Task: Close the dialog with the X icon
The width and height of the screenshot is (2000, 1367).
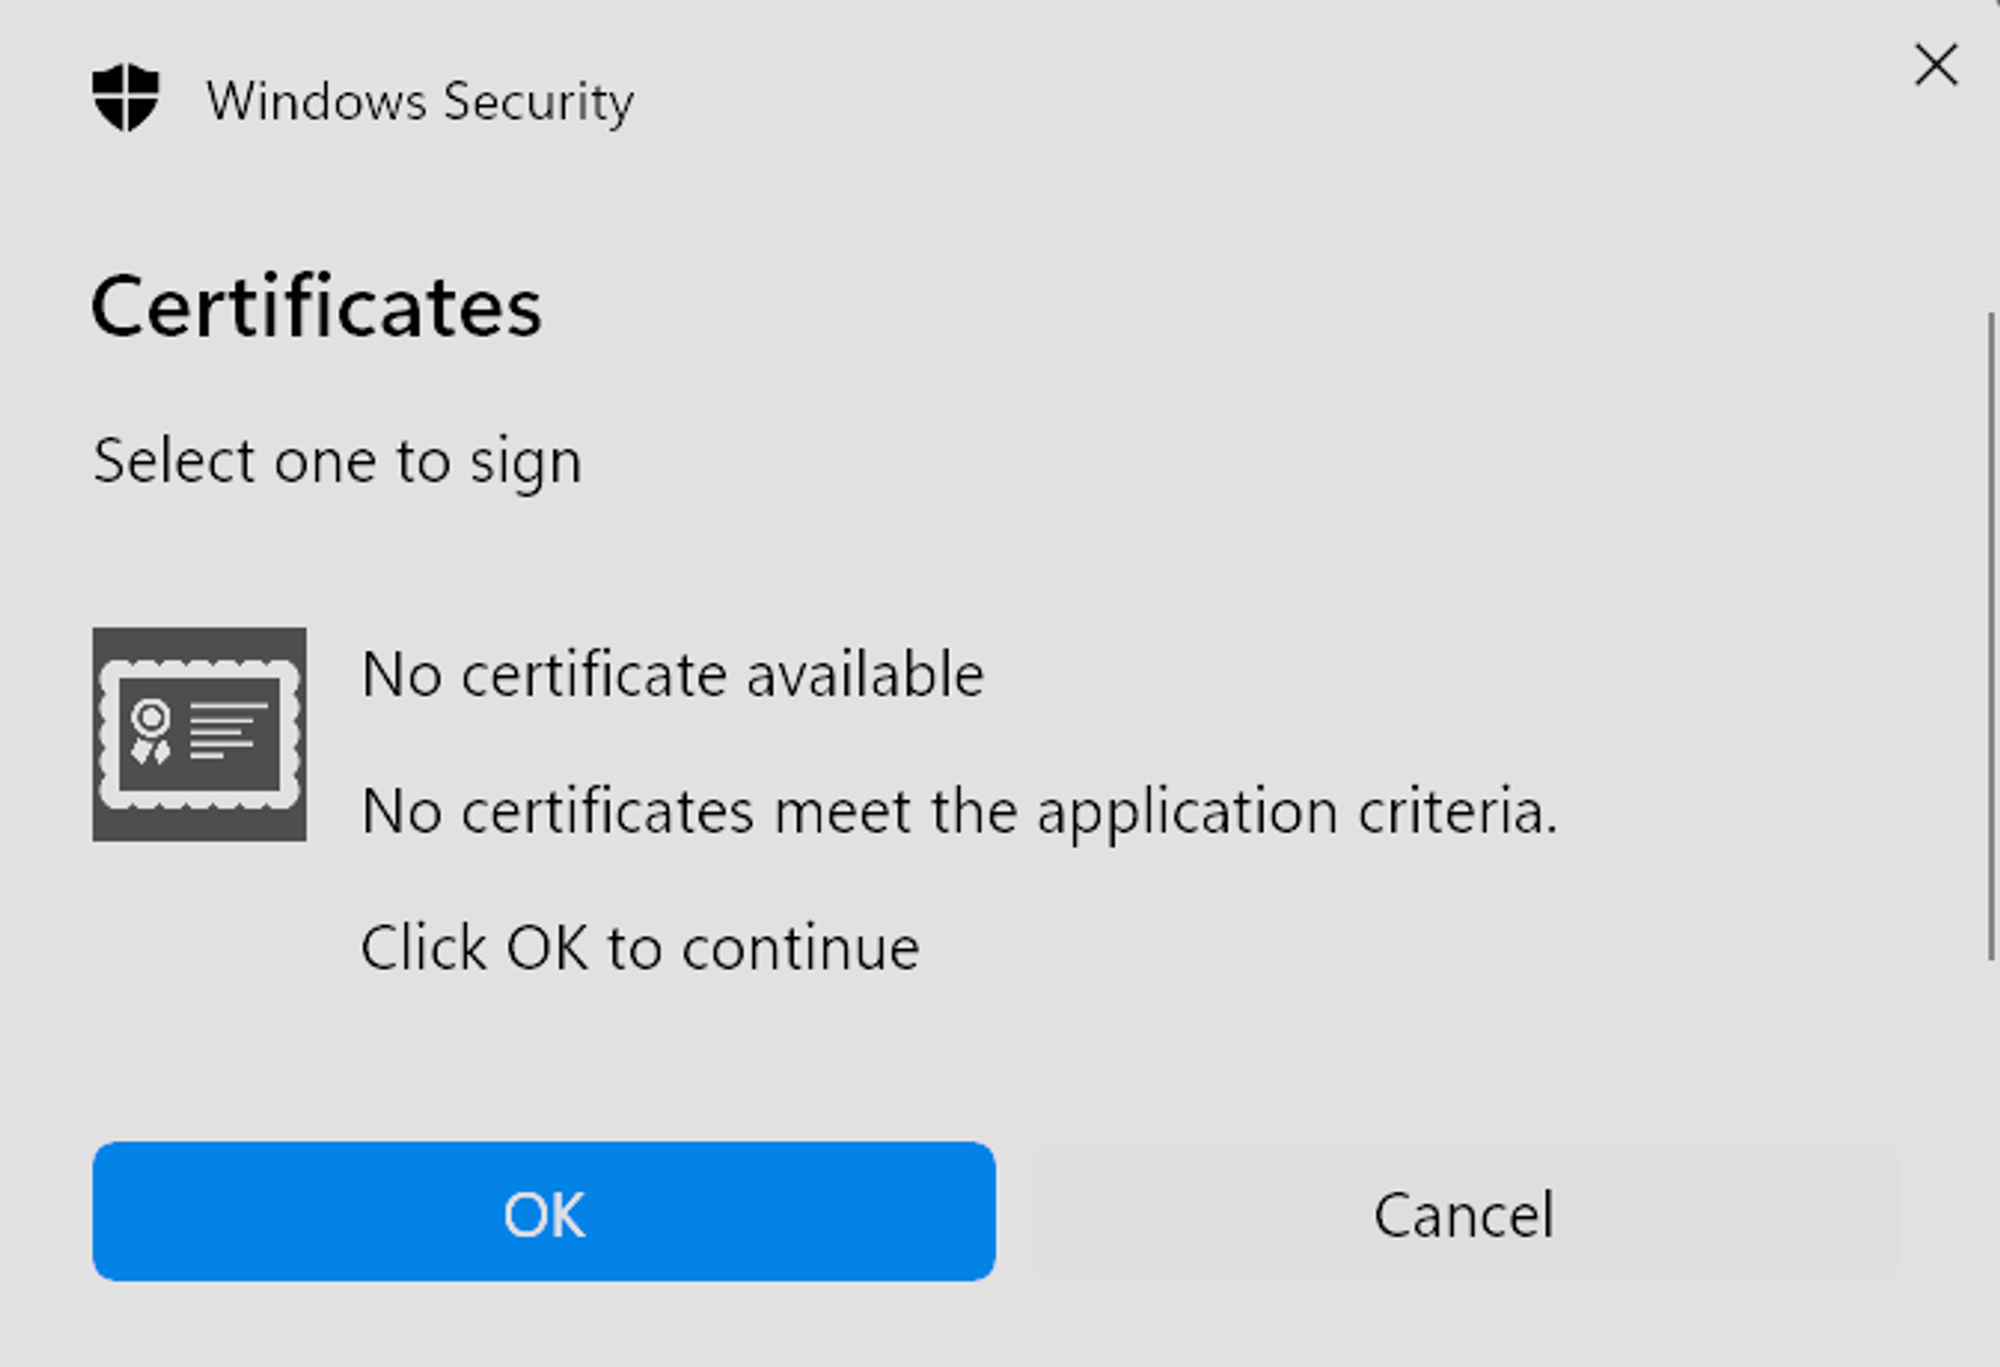Action: (1936, 65)
